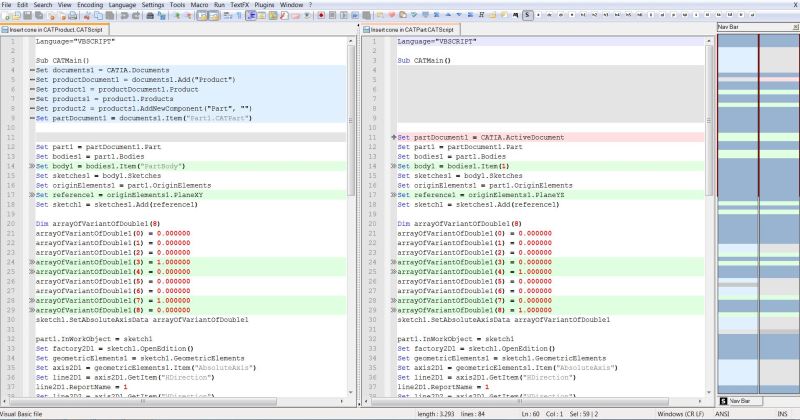Click the documents1.Add("Product") line in left pane
This screenshot has height=420, width=800.
point(190,80)
